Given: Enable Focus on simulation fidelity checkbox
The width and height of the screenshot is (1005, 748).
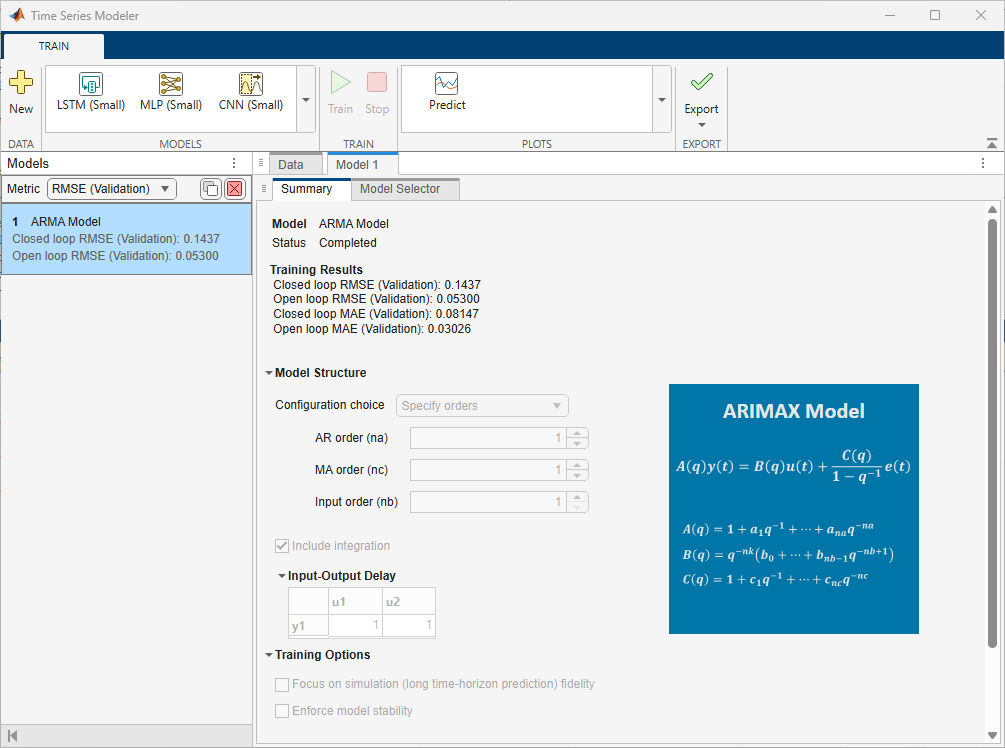Looking at the screenshot, I should click(282, 684).
